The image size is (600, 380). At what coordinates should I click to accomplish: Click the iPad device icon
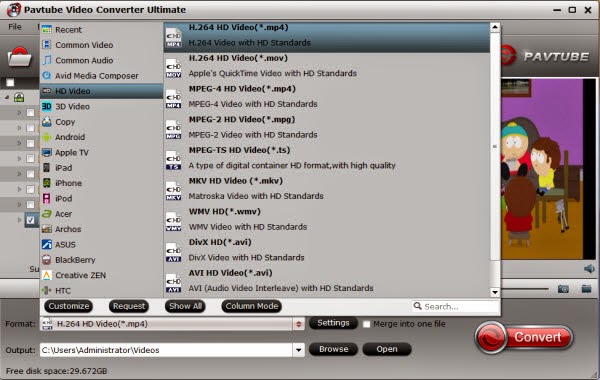pos(47,168)
